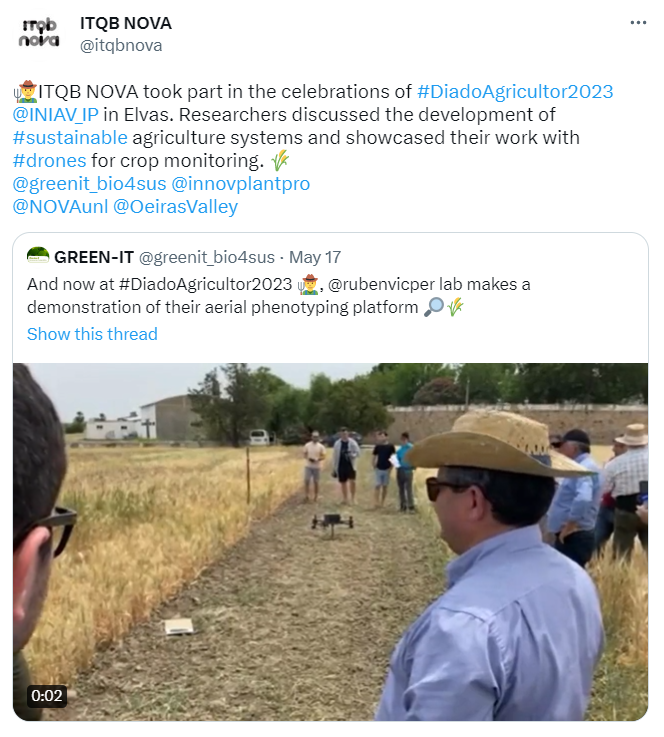Open the @itqbnova handle link
Image resolution: width=664 pixels, height=737 pixels.
[x=120, y=45]
